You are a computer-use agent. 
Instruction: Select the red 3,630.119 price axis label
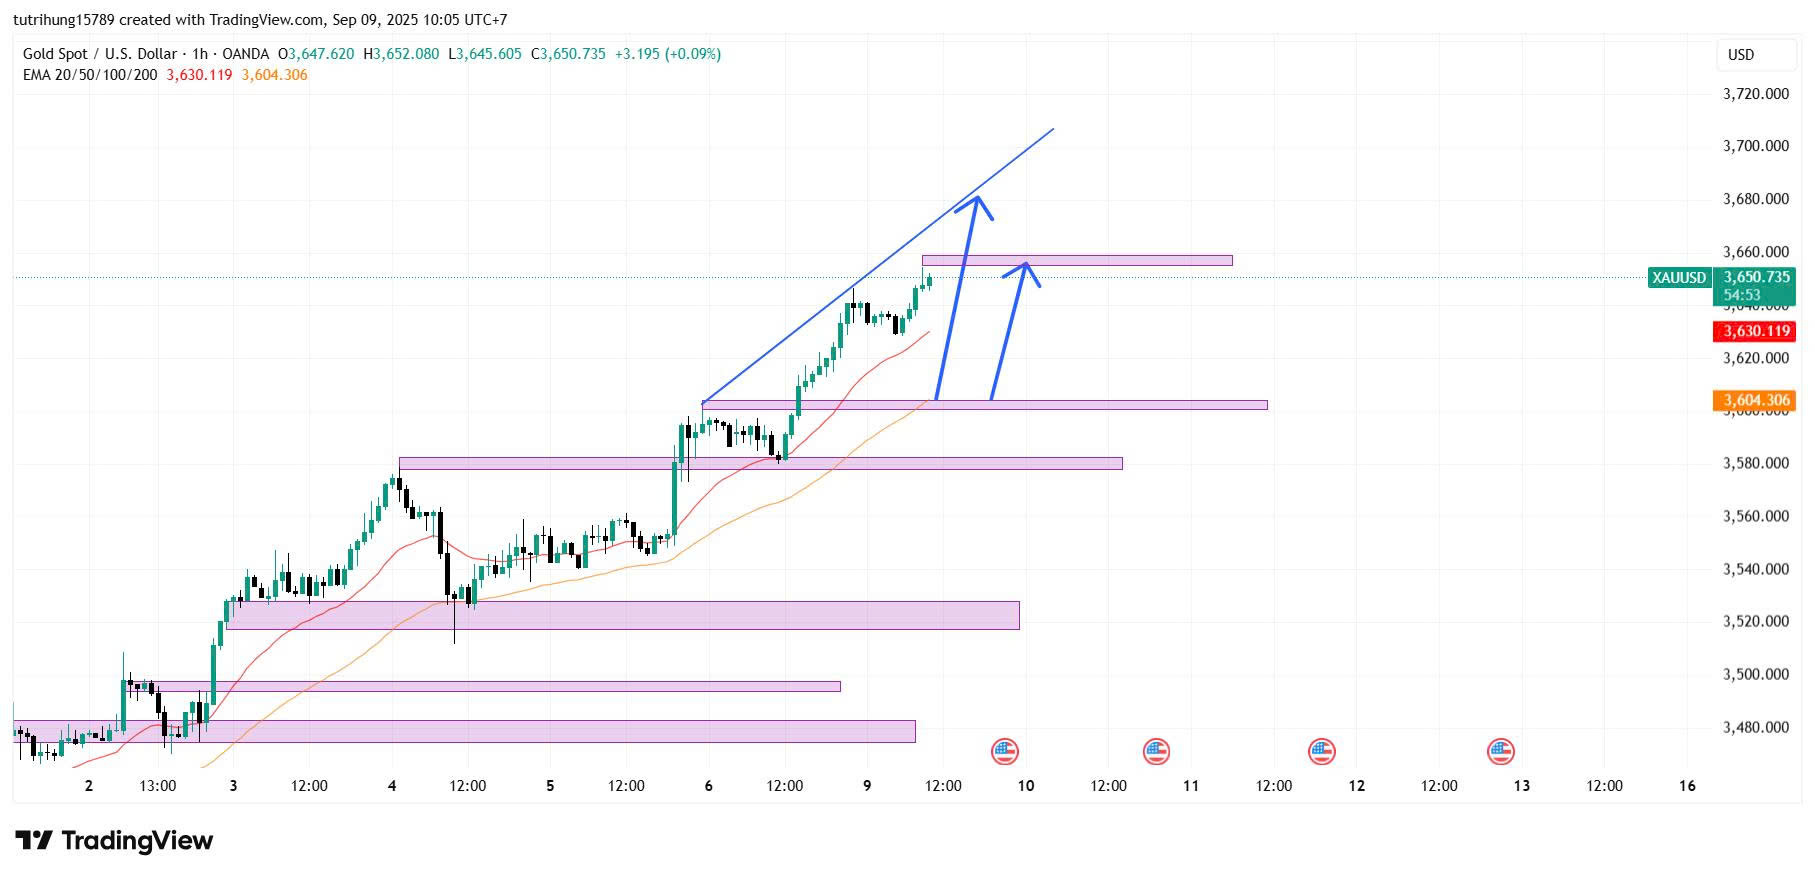click(x=1755, y=331)
